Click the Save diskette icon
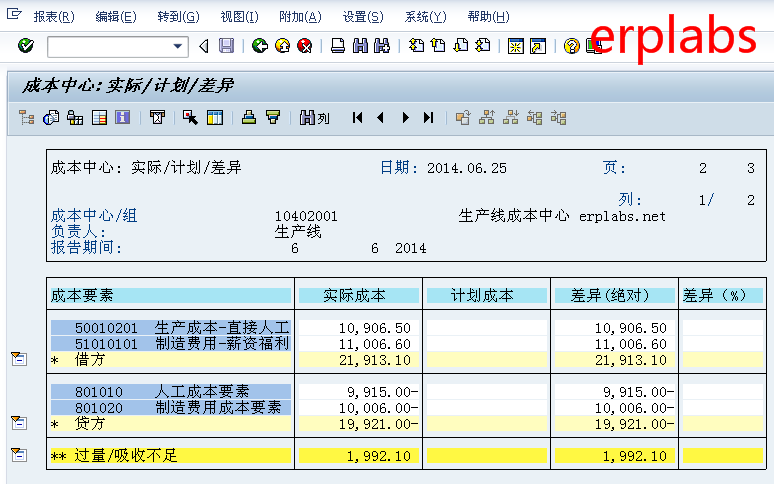This screenshot has width=774, height=484. pos(227,46)
